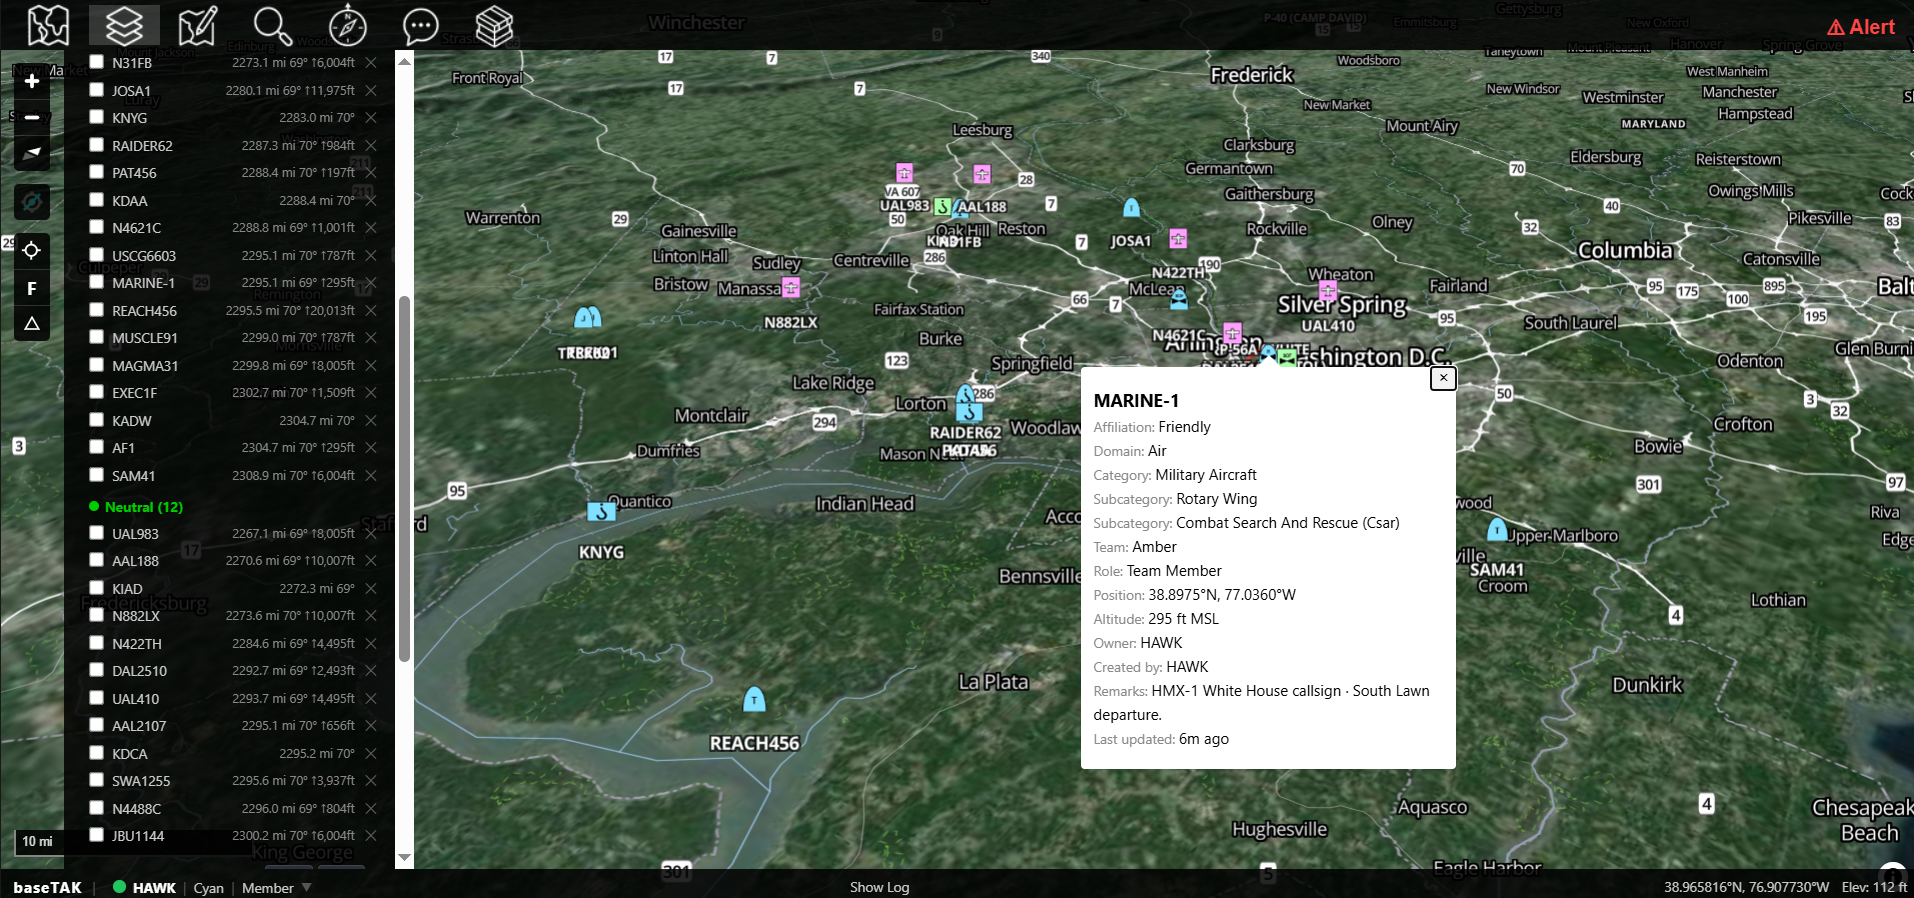Screen dimensions: 1914x898
Task: Reset north with triangle button
Action: click(32, 324)
